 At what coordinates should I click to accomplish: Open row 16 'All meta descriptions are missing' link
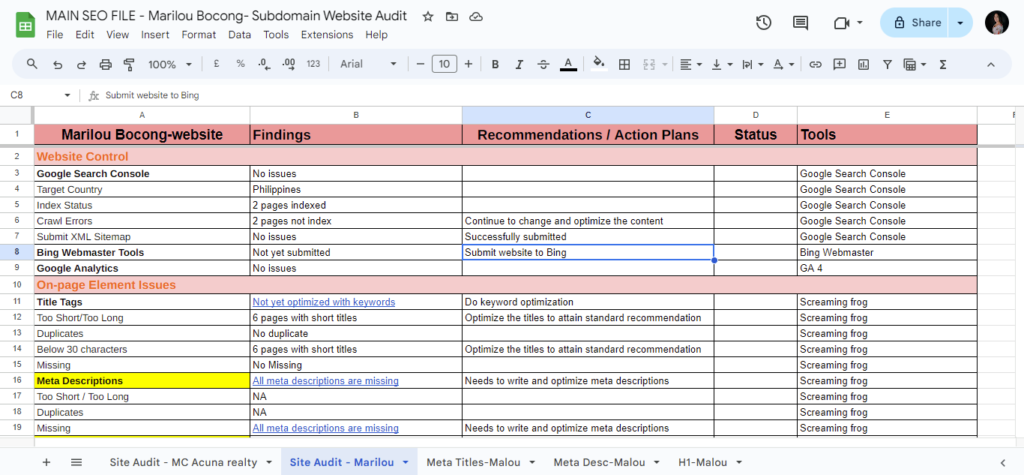325,380
